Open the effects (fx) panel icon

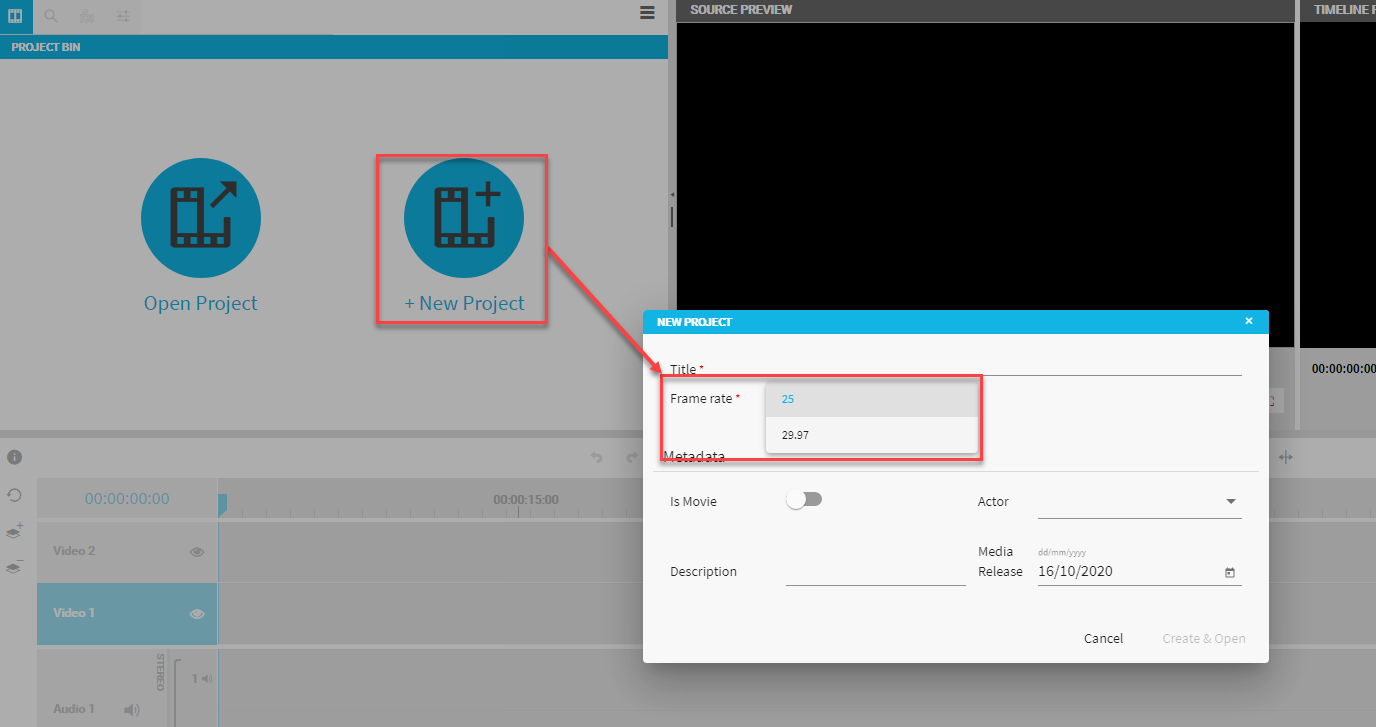pyautogui.click(x=86, y=16)
